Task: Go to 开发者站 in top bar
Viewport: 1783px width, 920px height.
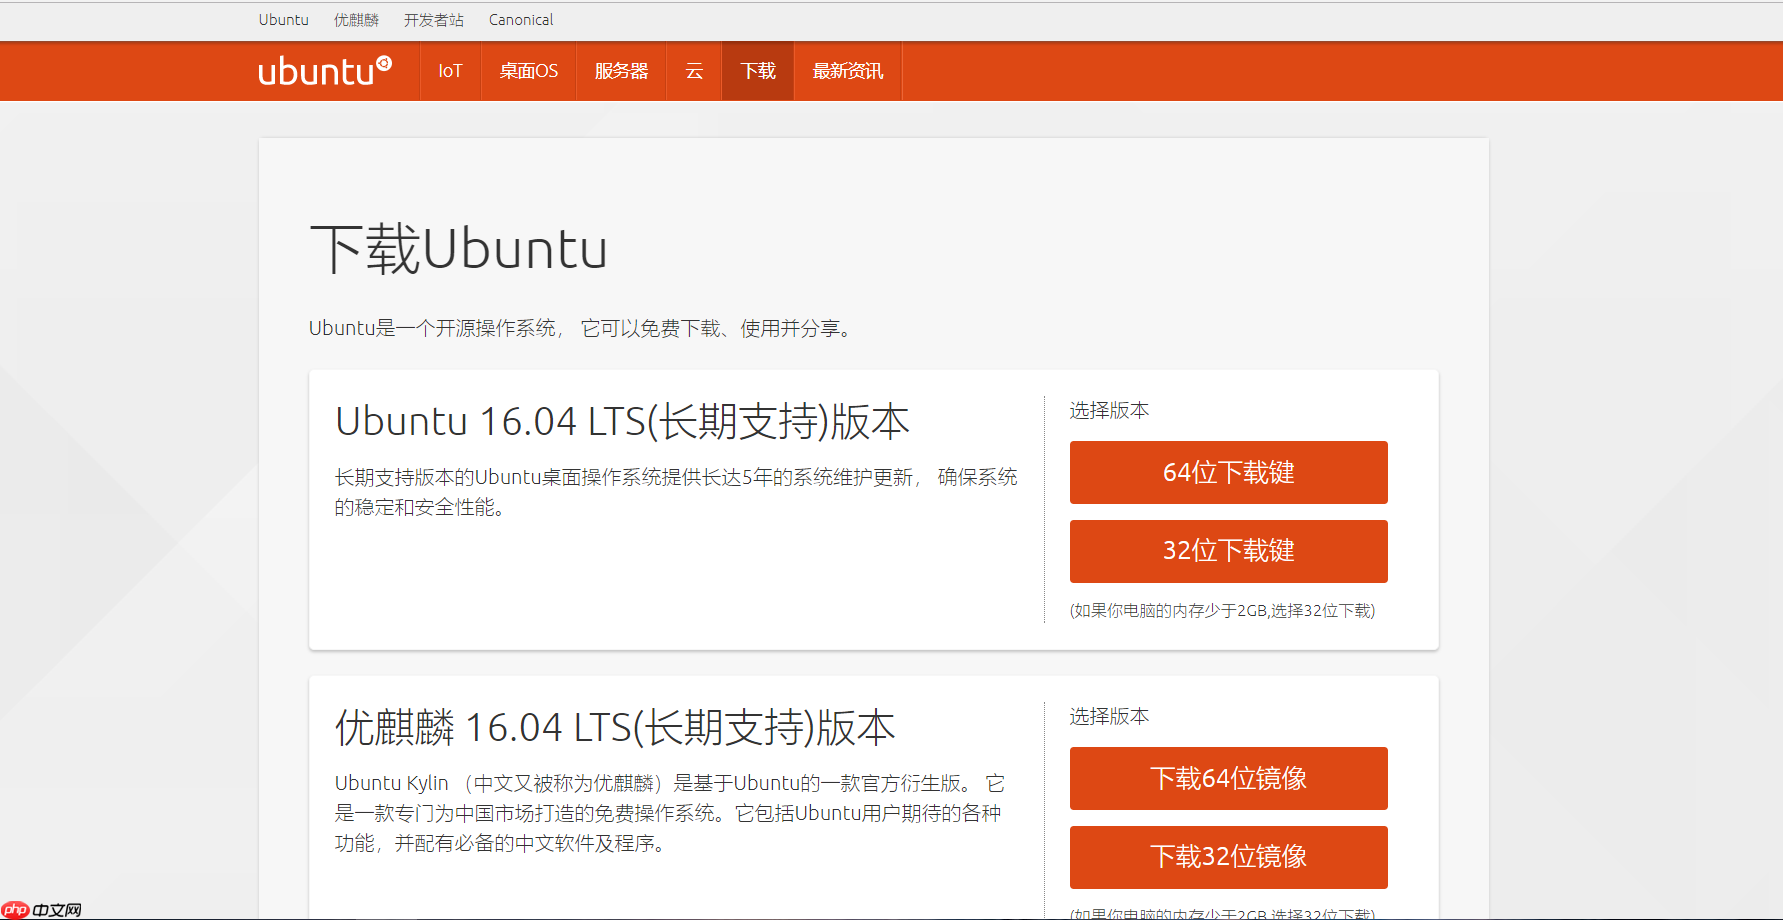Action: 434,20
